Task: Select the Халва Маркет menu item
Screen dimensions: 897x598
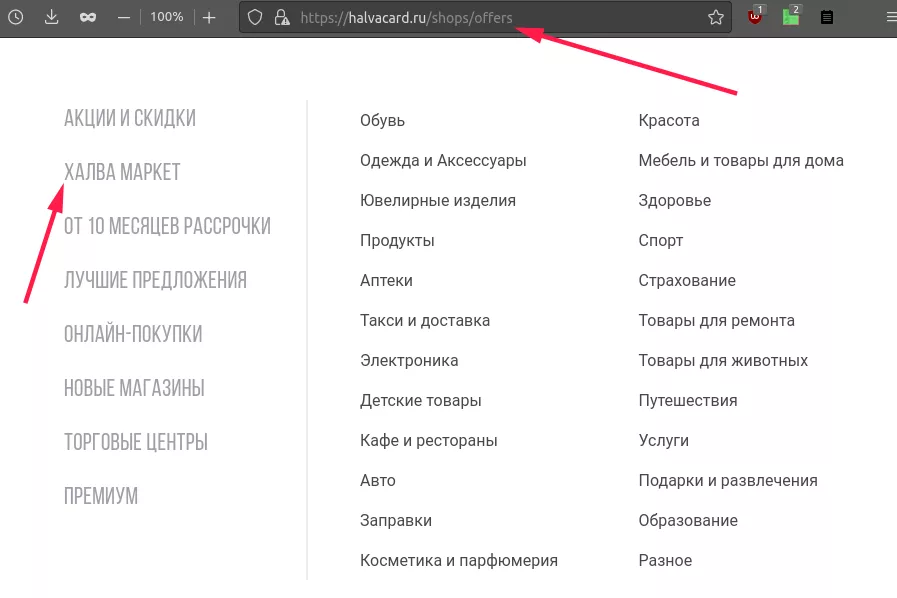Action: click(x=122, y=172)
